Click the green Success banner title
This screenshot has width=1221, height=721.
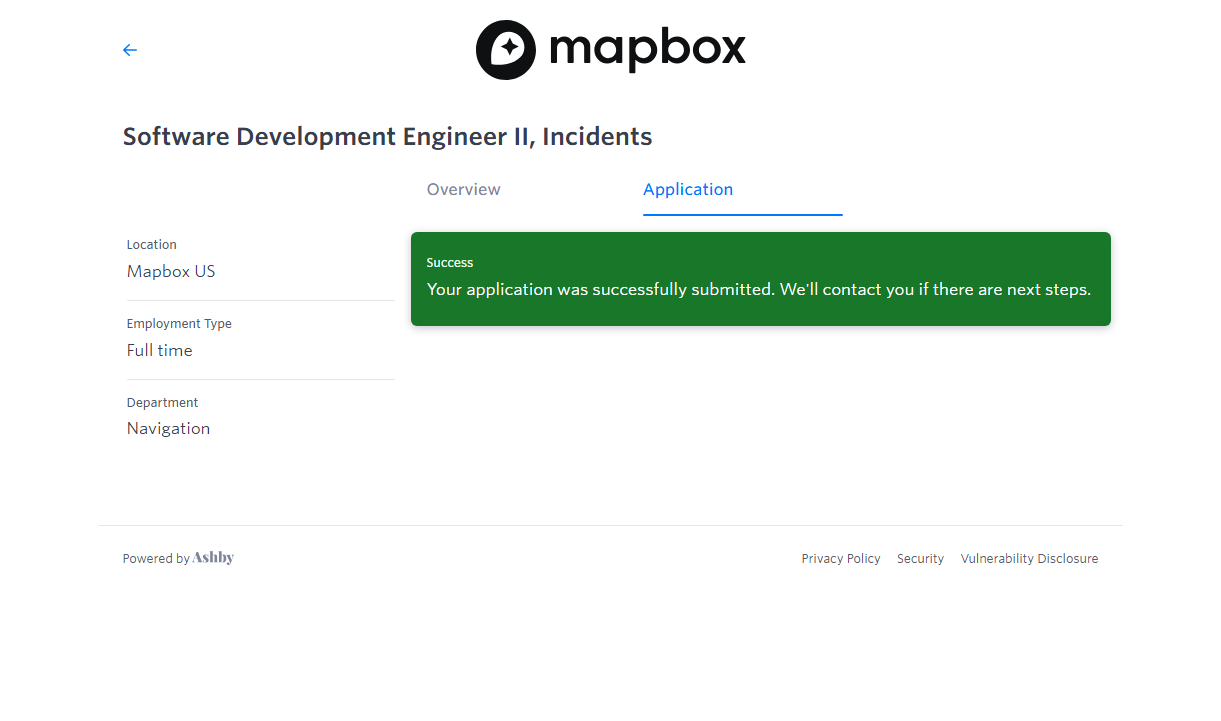click(x=450, y=263)
